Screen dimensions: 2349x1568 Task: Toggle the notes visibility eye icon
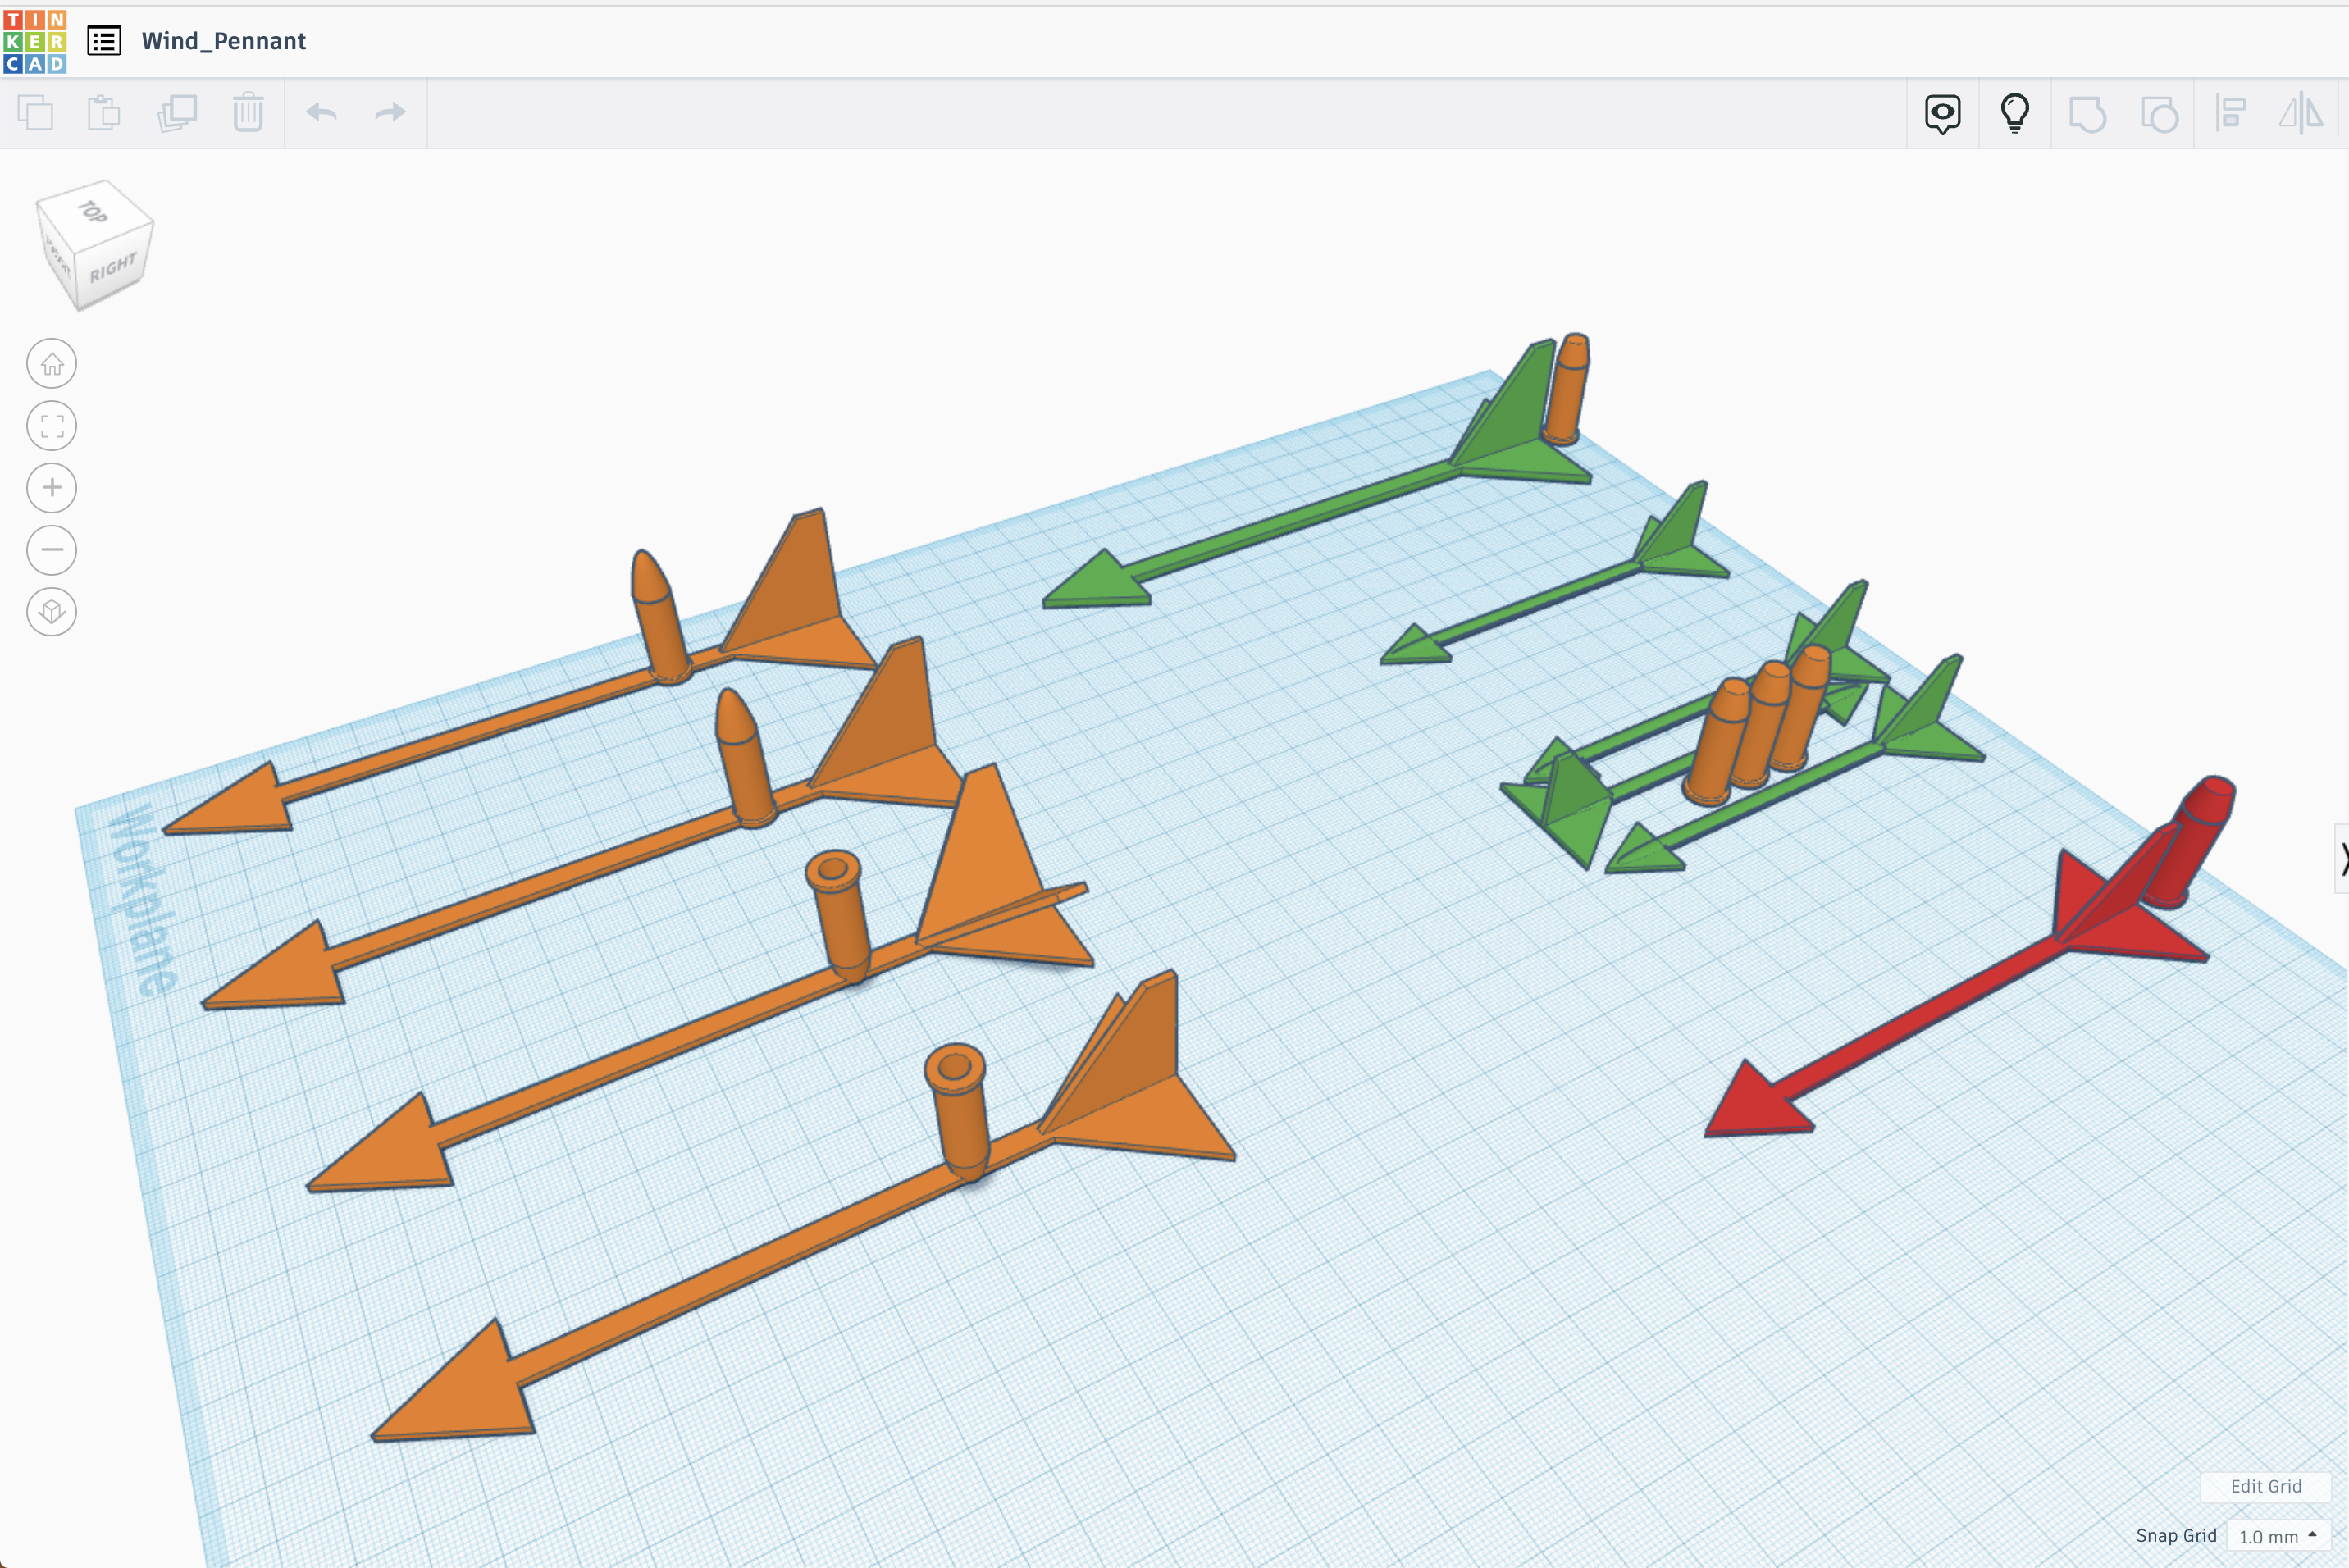click(x=1942, y=113)
